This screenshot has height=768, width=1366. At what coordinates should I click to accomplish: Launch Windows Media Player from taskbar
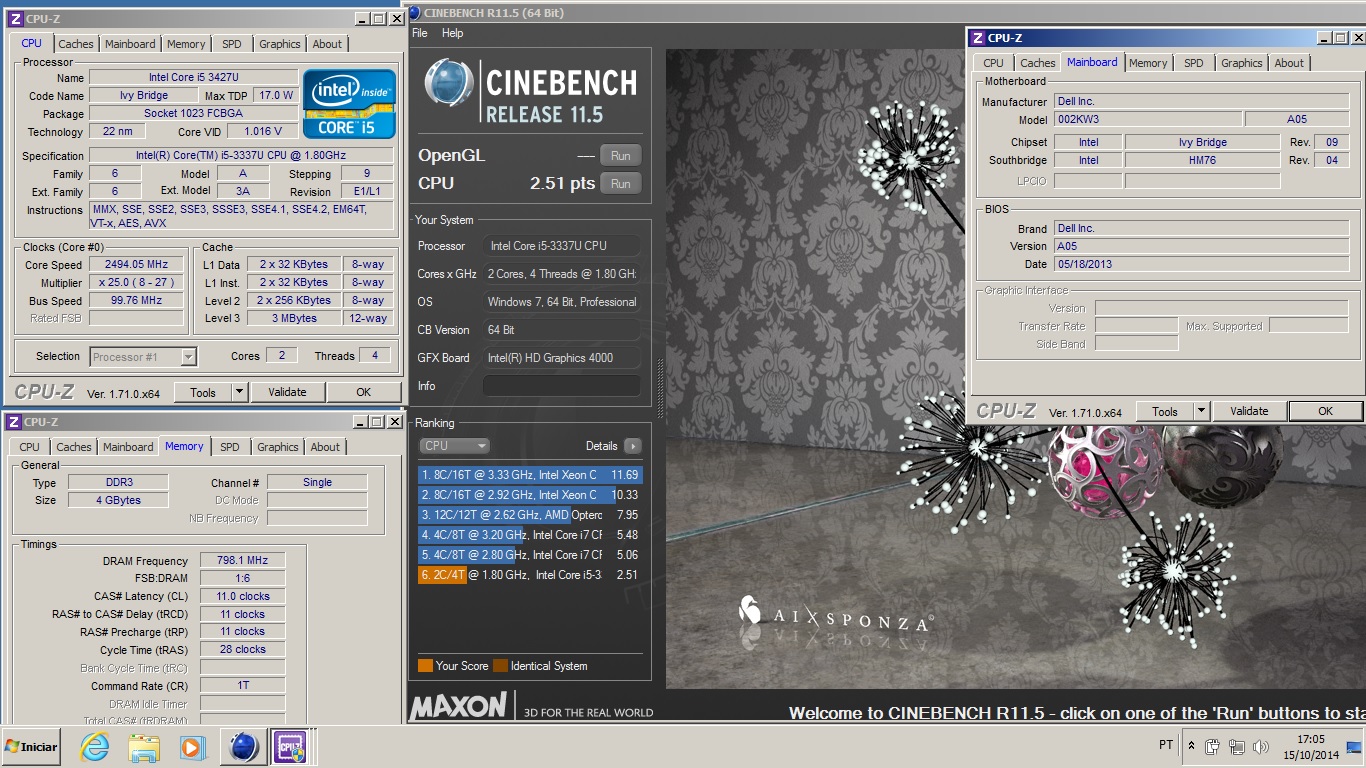[192, 747]
